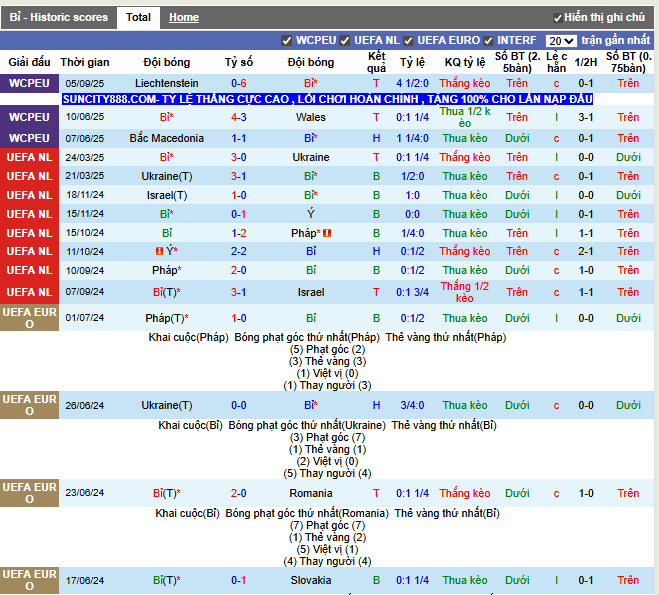Click Thẻ vàng thứ nhất(Bỉ) under Romania match
Image resolution: width=659 pixels, height=595 pixels.
tap(447, 513)
